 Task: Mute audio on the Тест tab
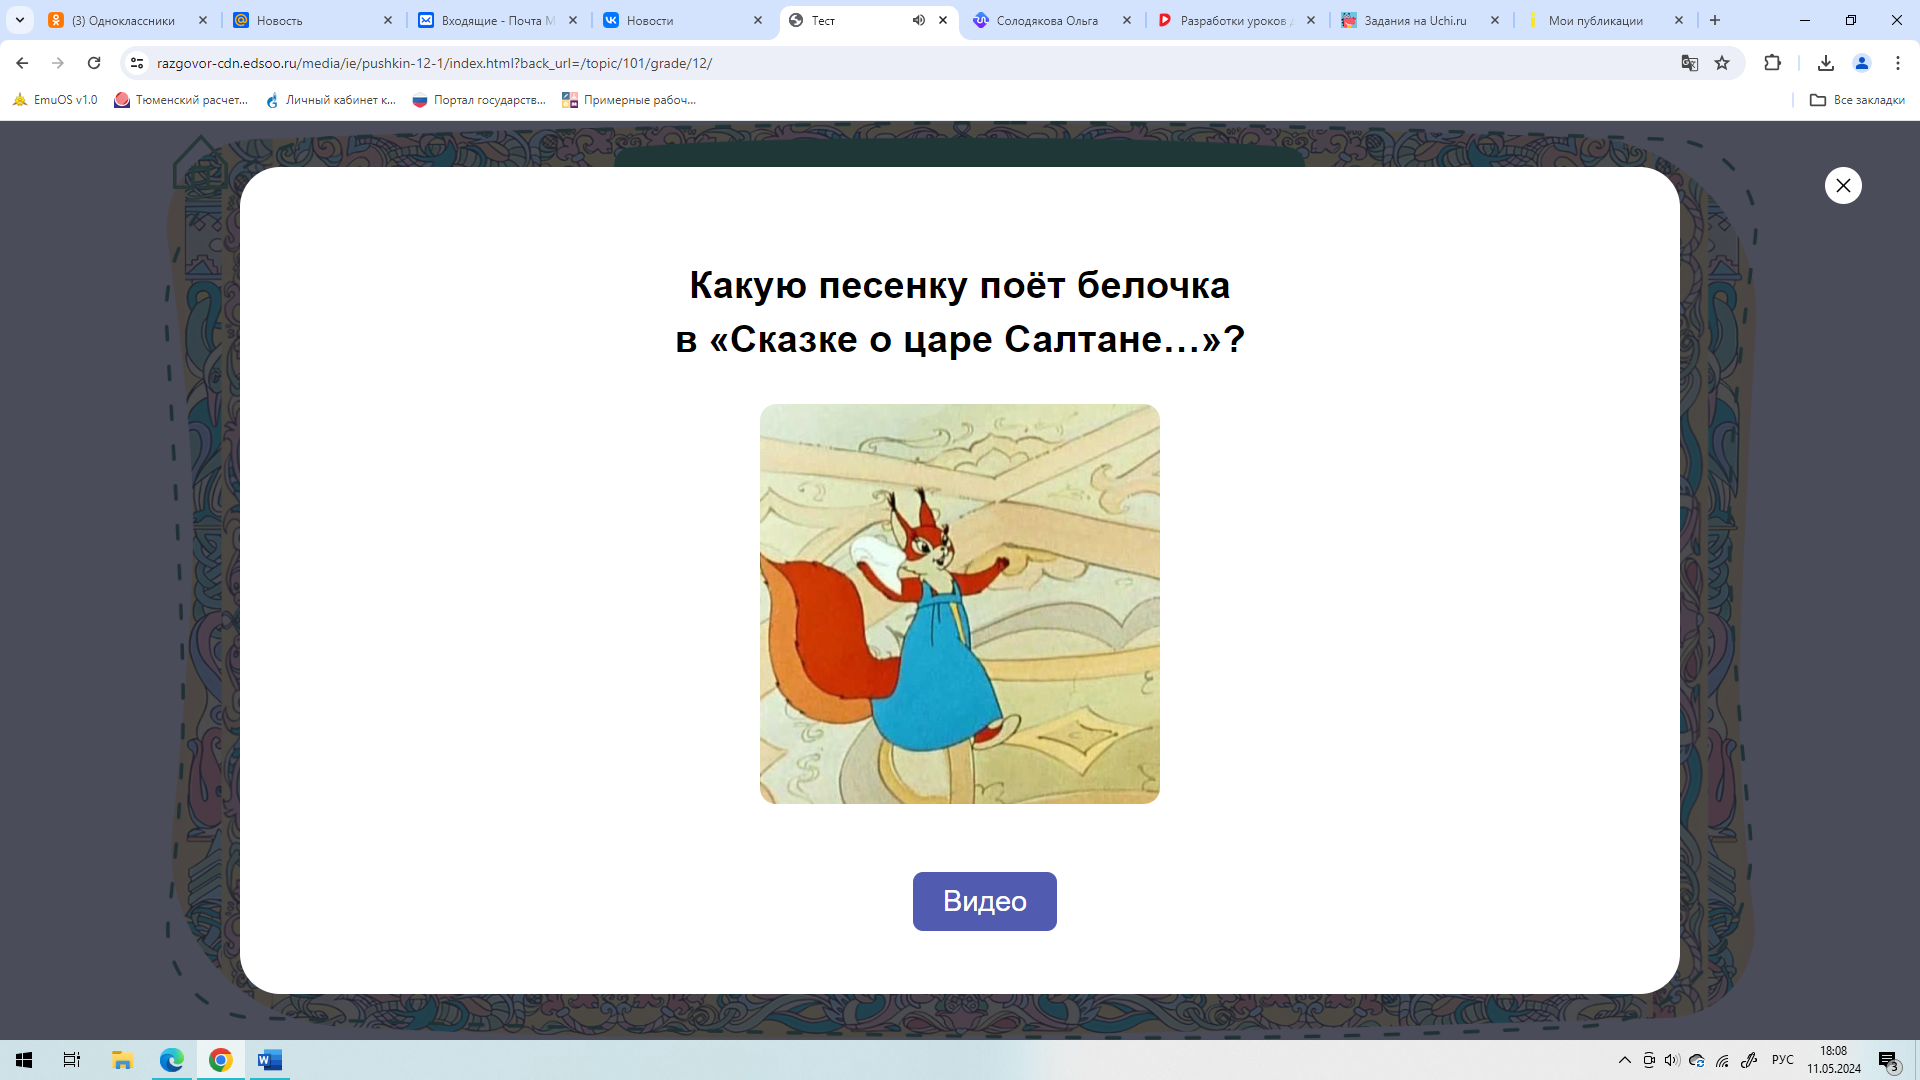click(919, 20)
